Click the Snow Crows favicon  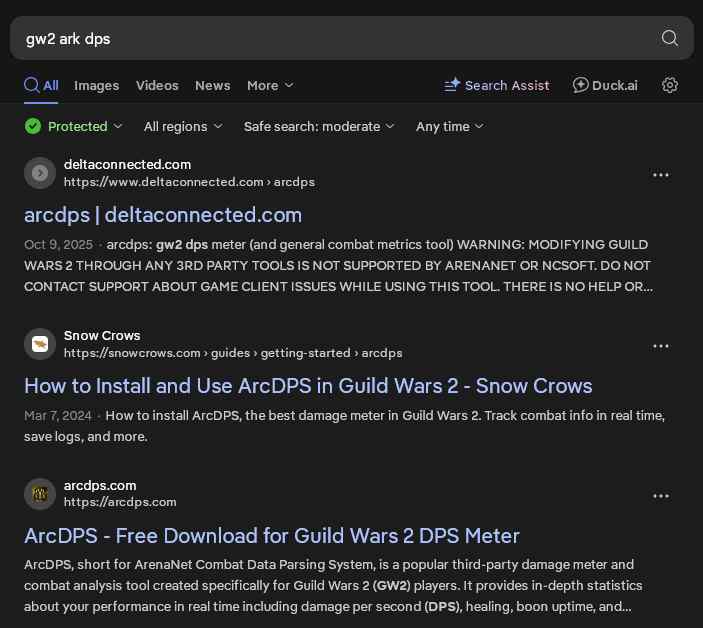tap(40, 344)
